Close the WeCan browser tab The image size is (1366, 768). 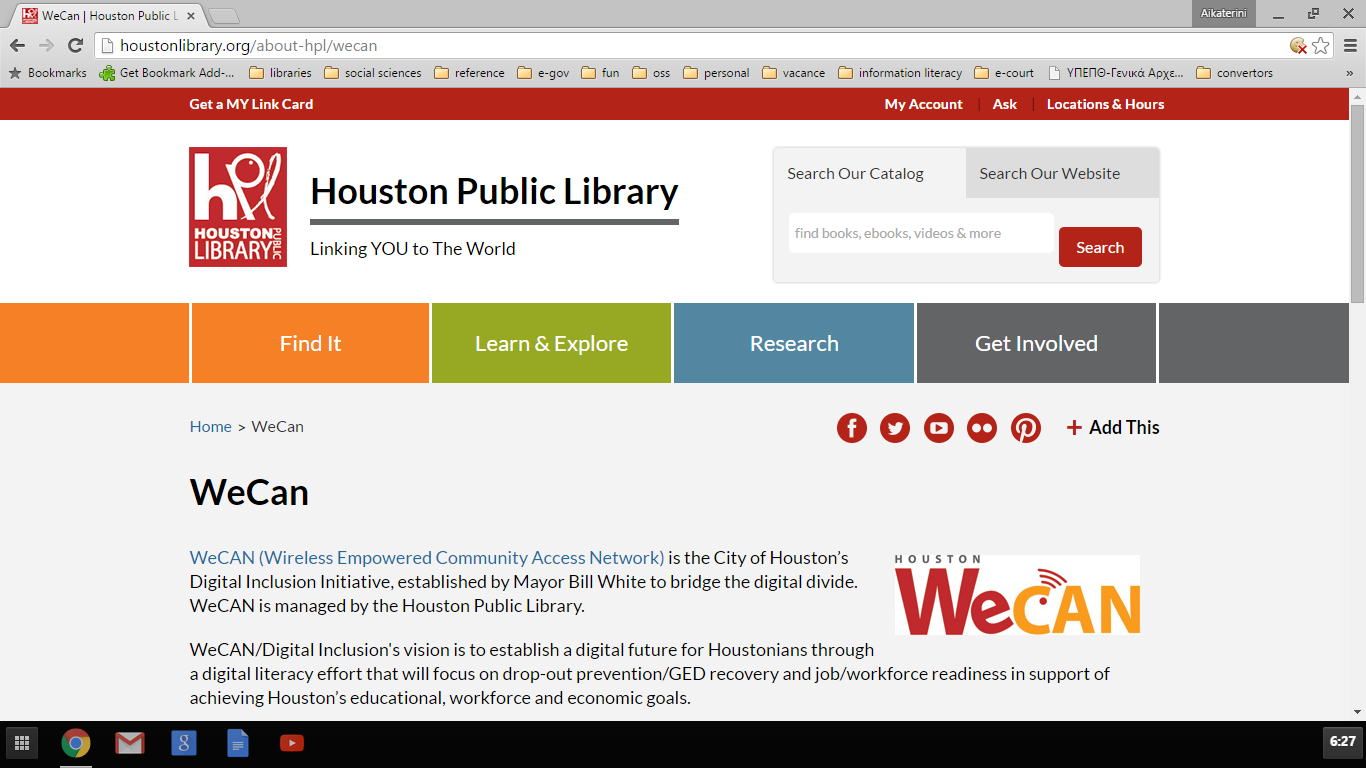[191, 16]
